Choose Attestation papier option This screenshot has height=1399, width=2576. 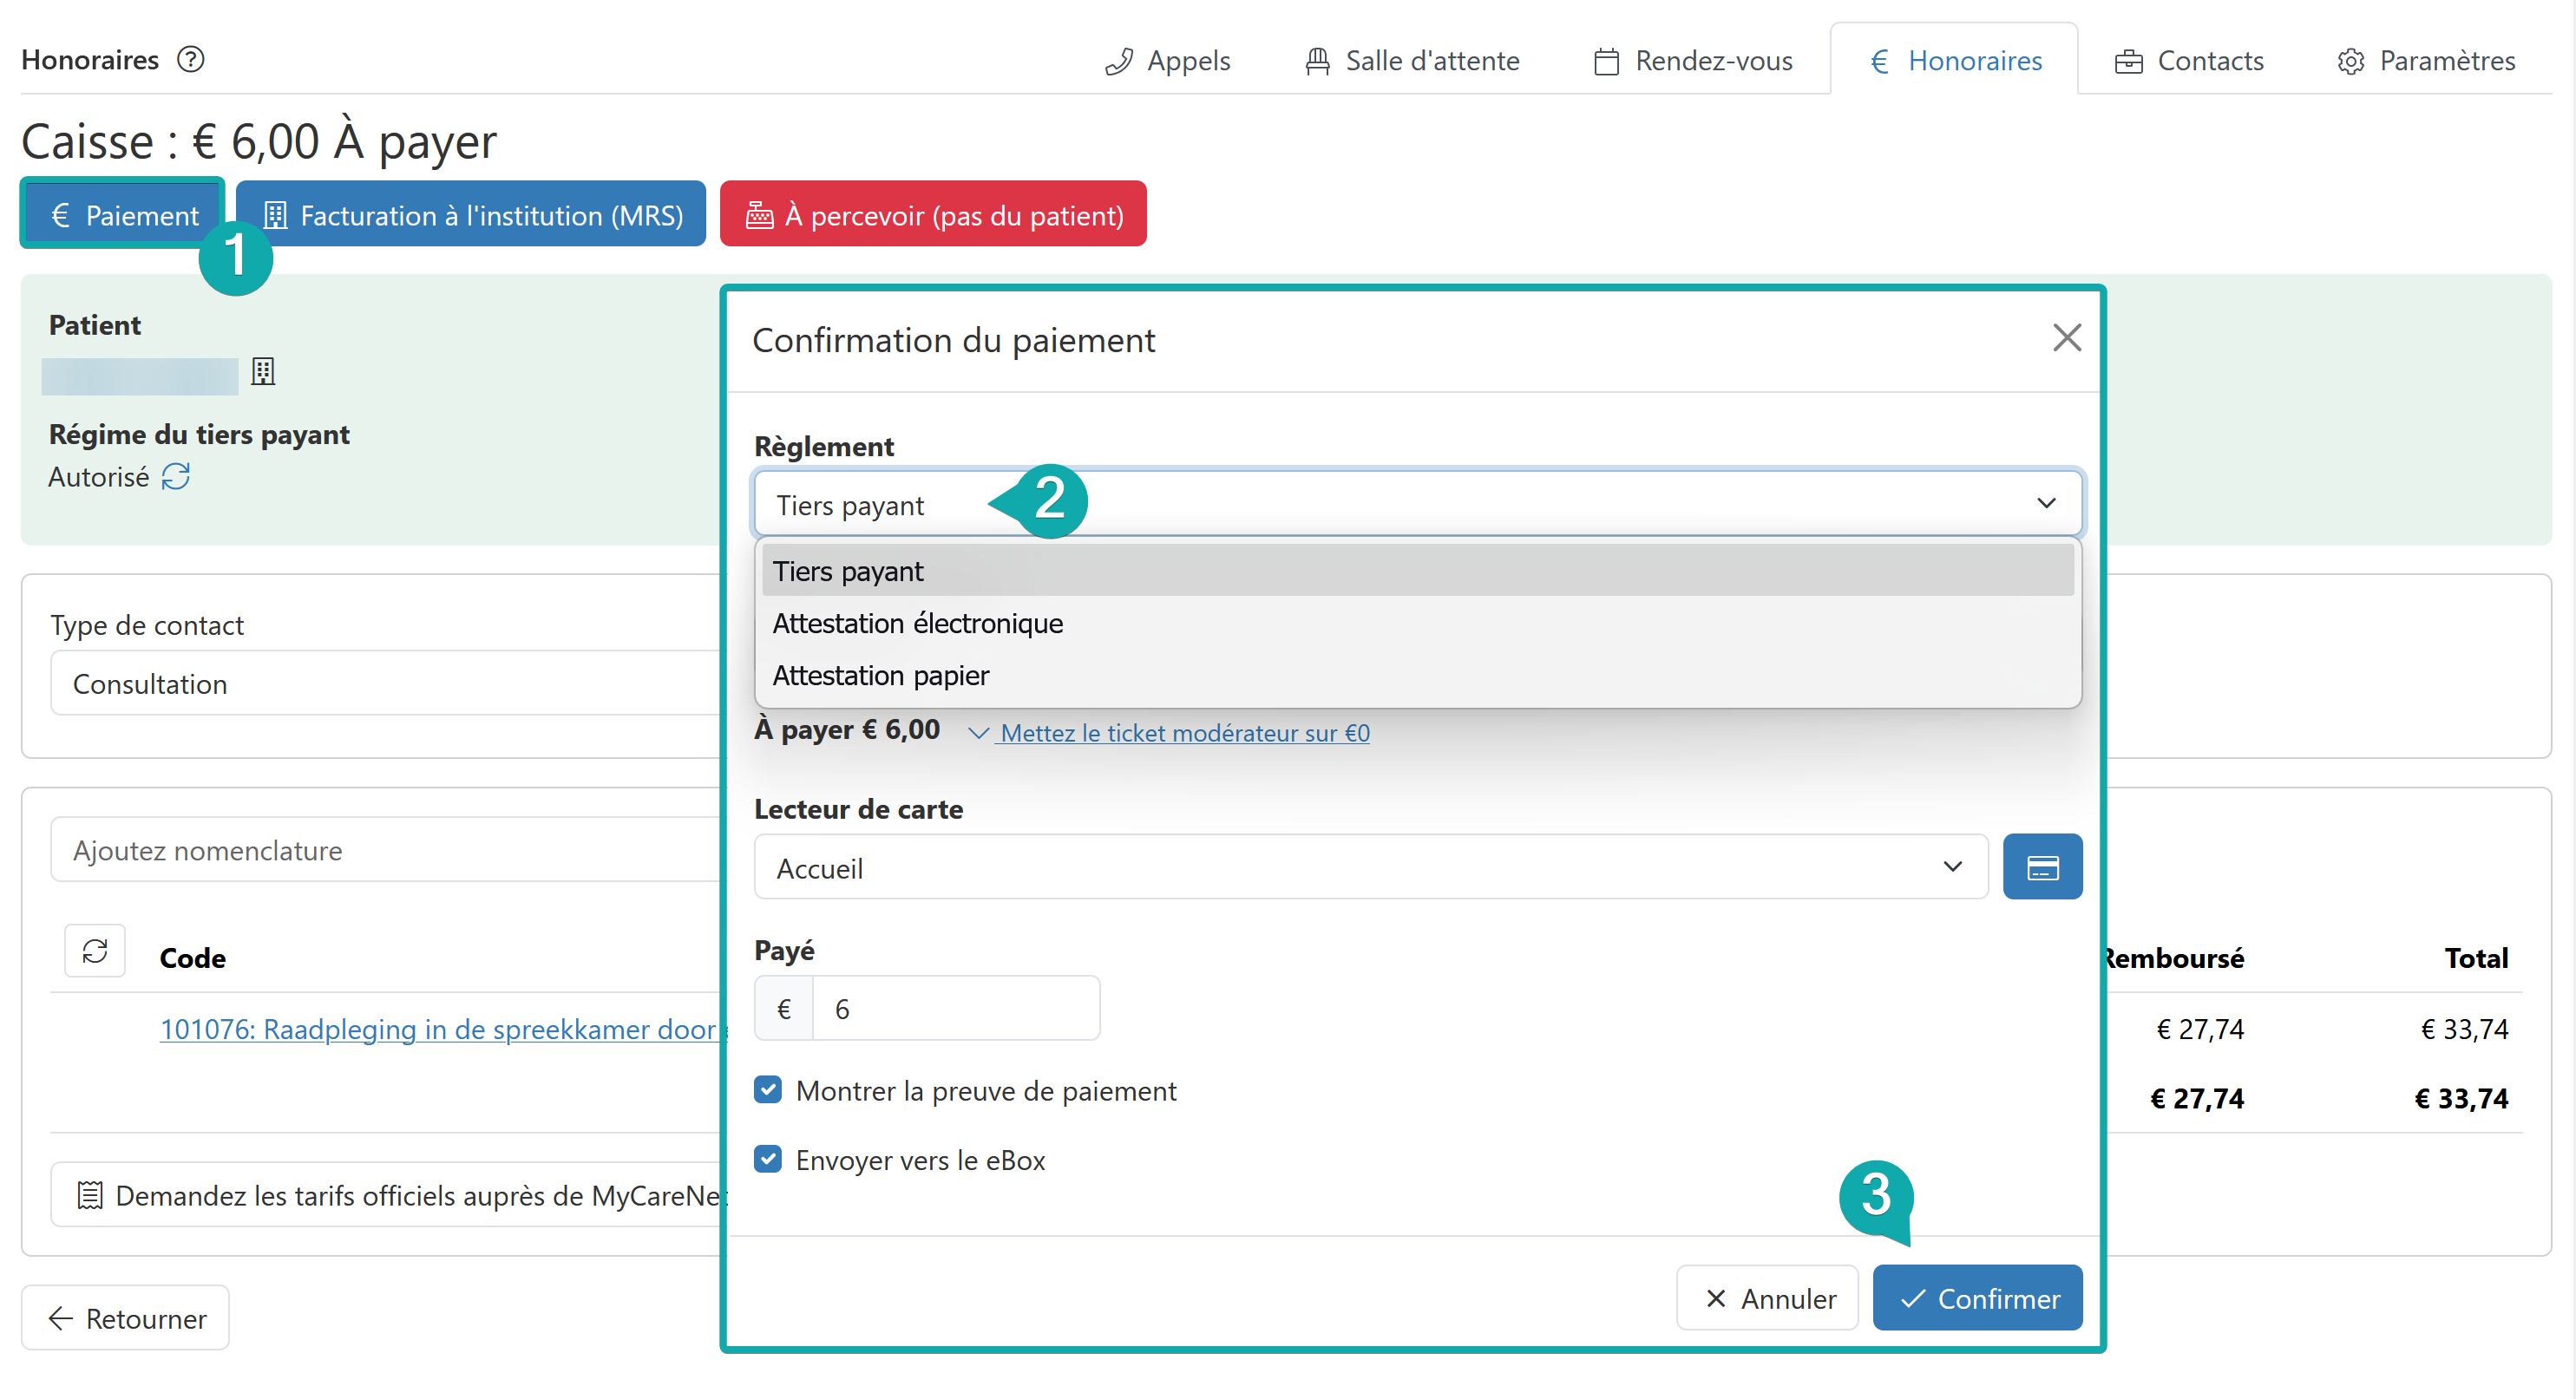pyautogui.click(x=1417, y=675)
